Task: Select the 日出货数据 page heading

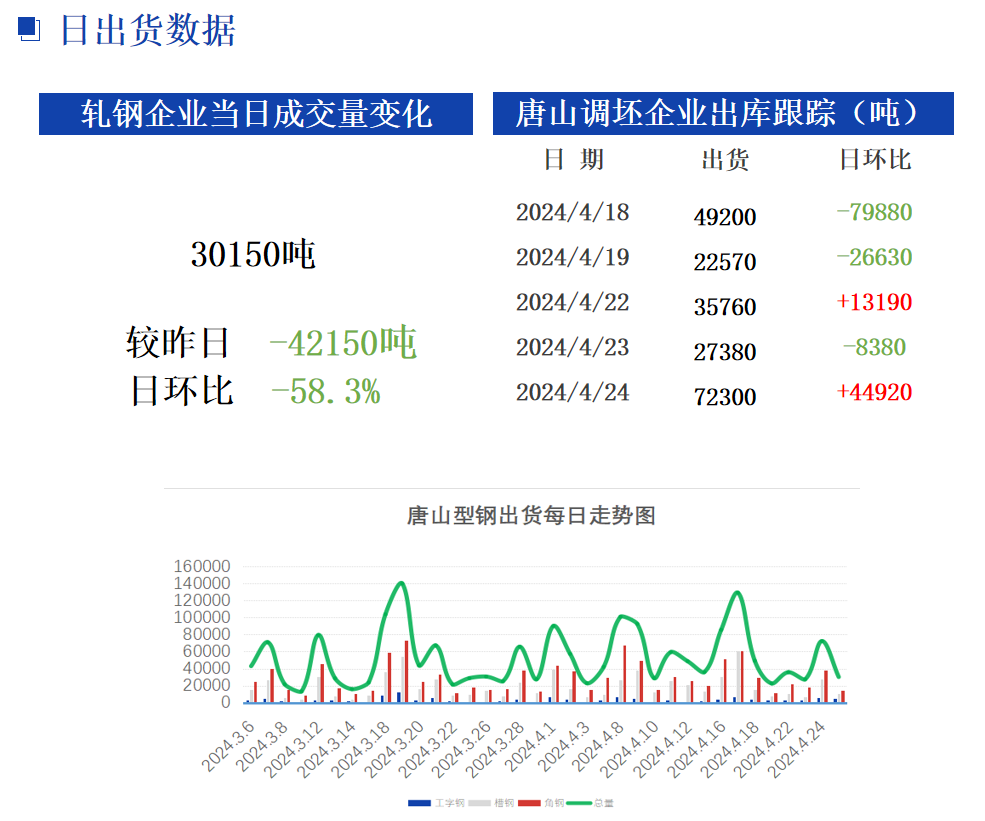Action: [147, 30]
